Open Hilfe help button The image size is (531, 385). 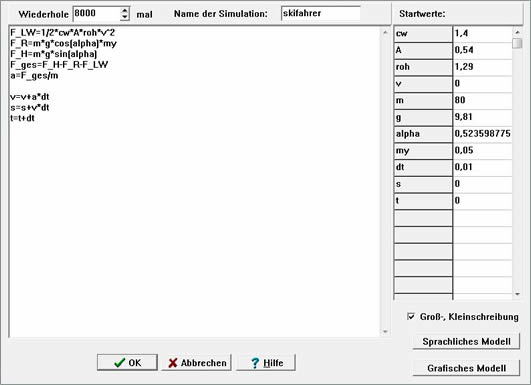(x=266, y=363)
